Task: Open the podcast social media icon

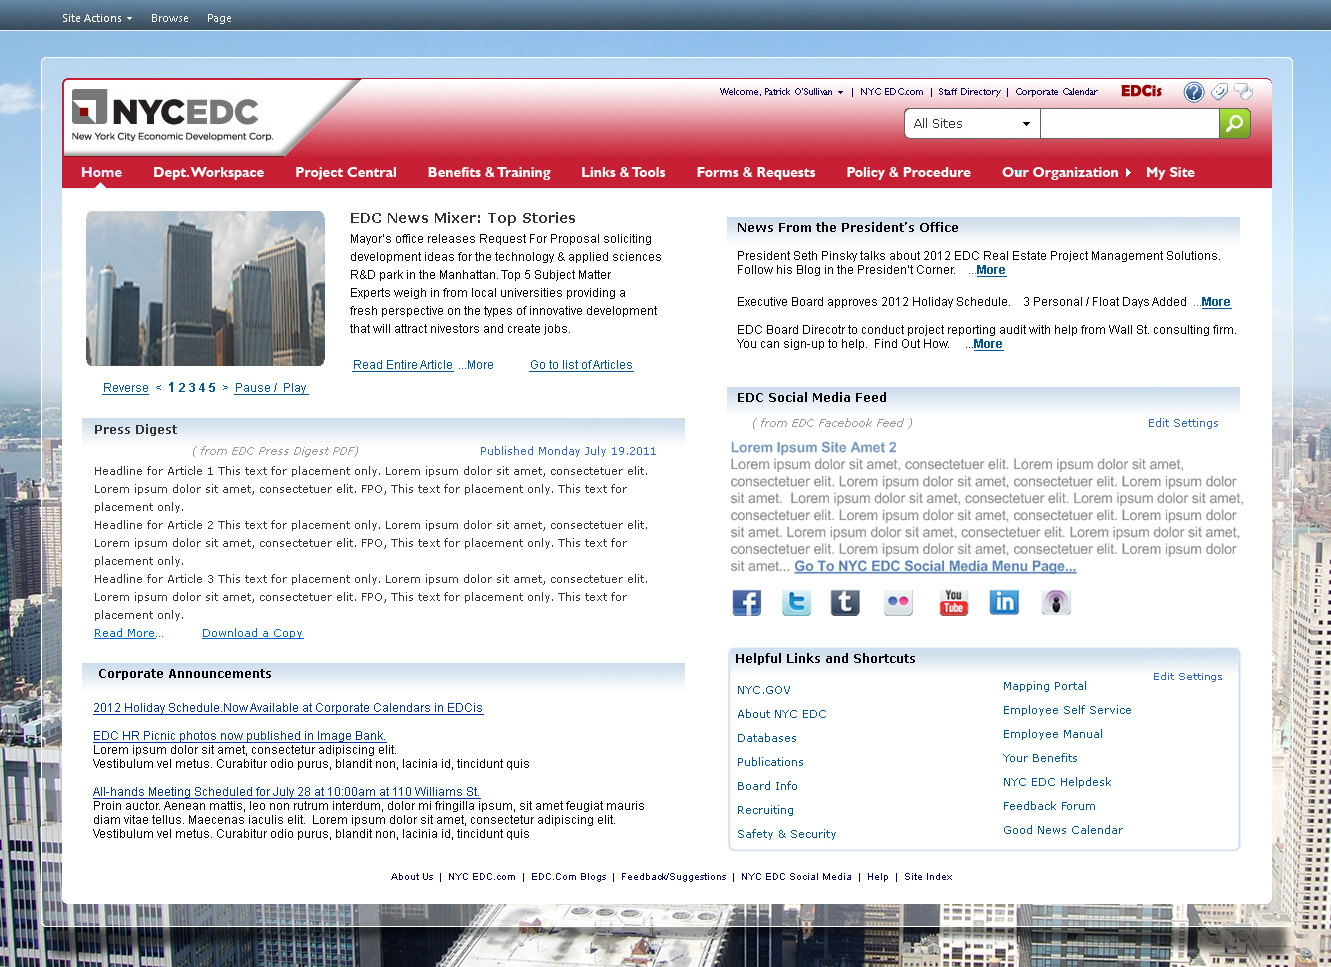Action: [x=1056, y=602]
